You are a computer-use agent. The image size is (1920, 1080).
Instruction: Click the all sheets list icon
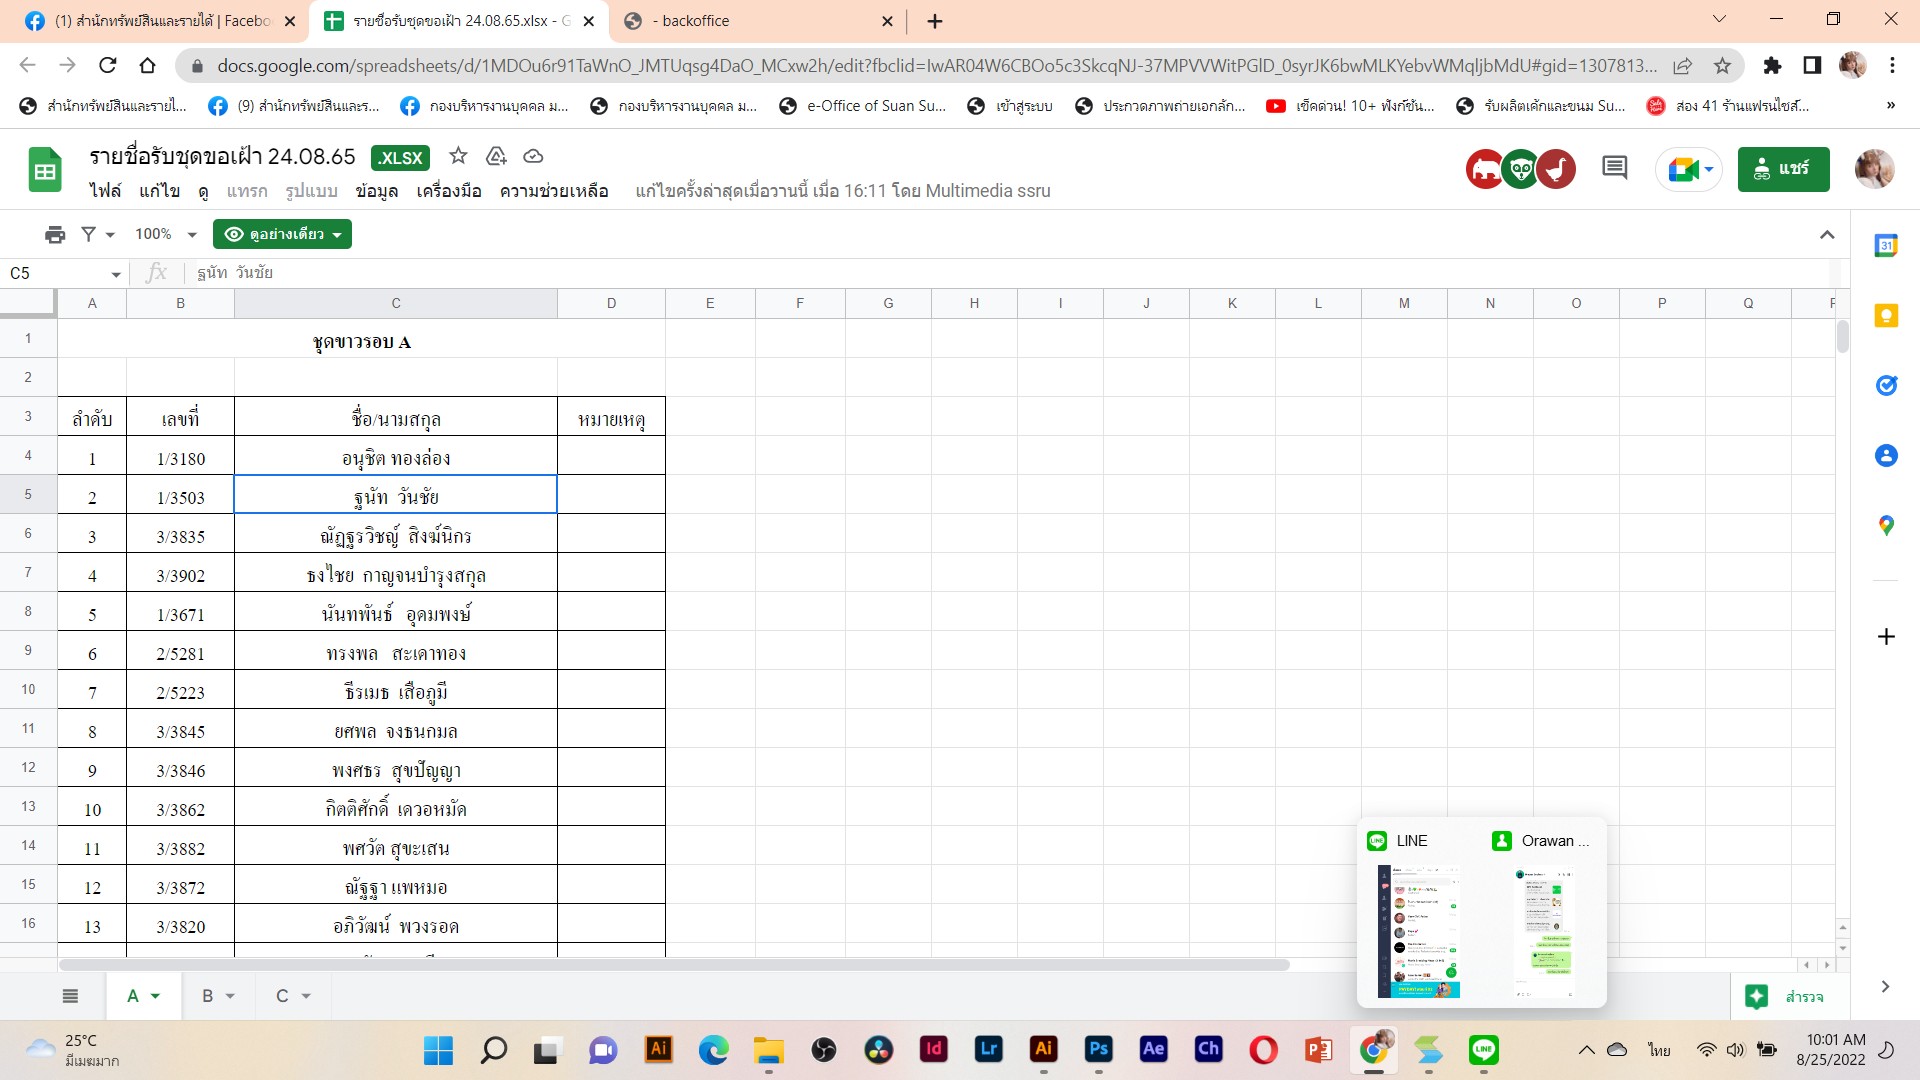point(70,996)
